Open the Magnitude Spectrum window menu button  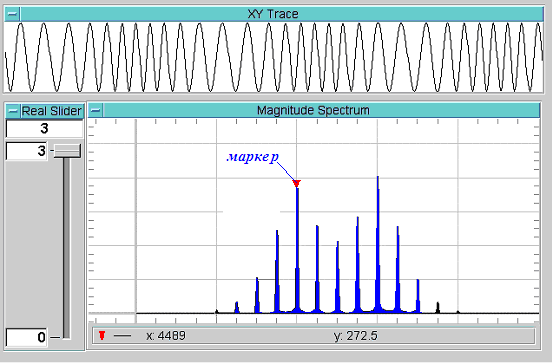coord(95,111)
